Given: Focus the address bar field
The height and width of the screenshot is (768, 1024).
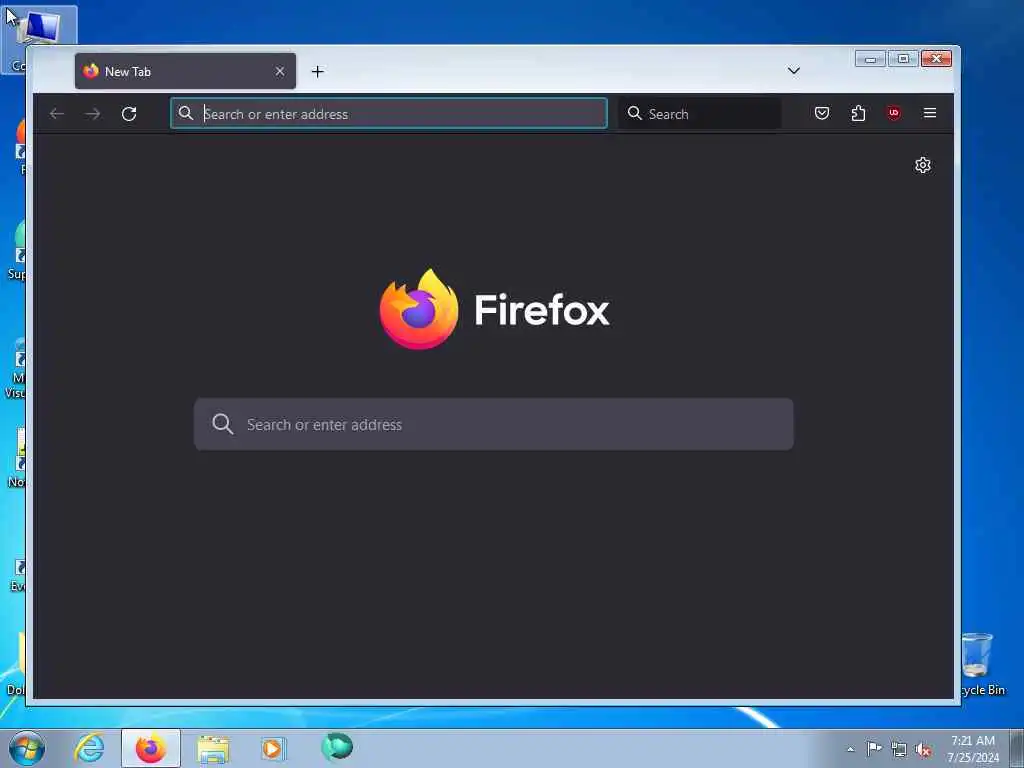Looking at the screenshot, I should [389, 114].
